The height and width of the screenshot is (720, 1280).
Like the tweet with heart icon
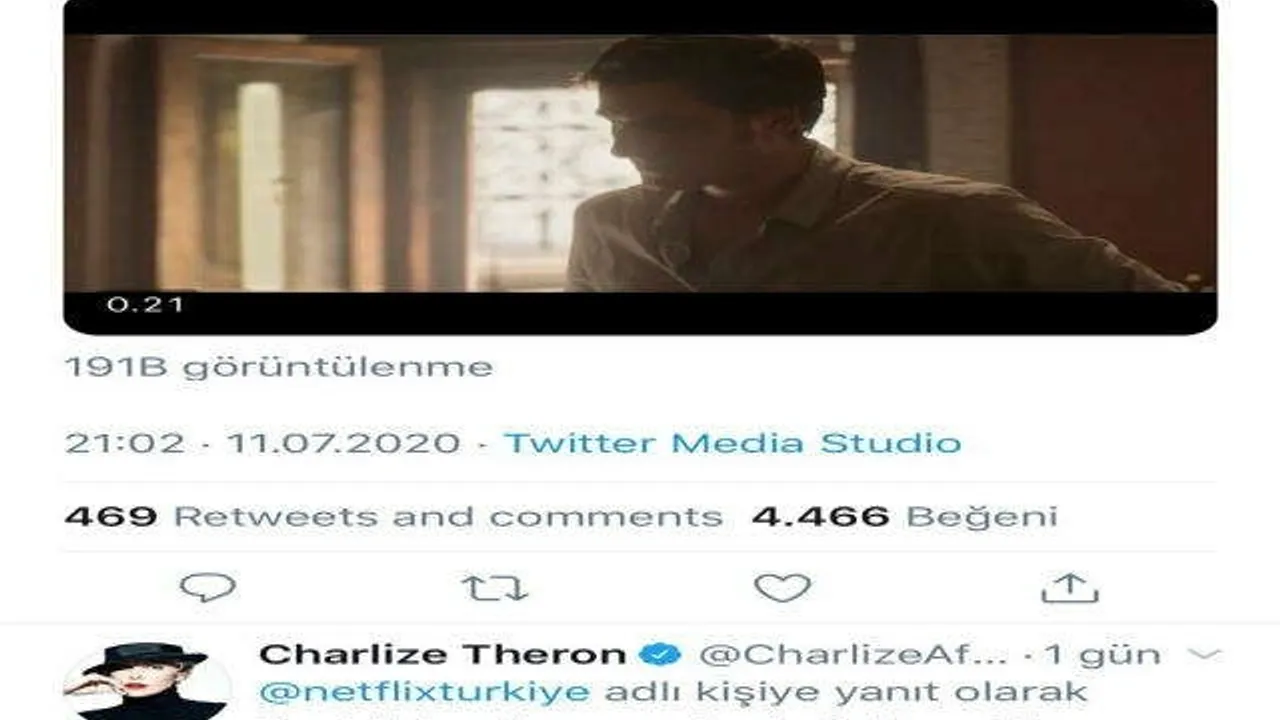[782, 587]
